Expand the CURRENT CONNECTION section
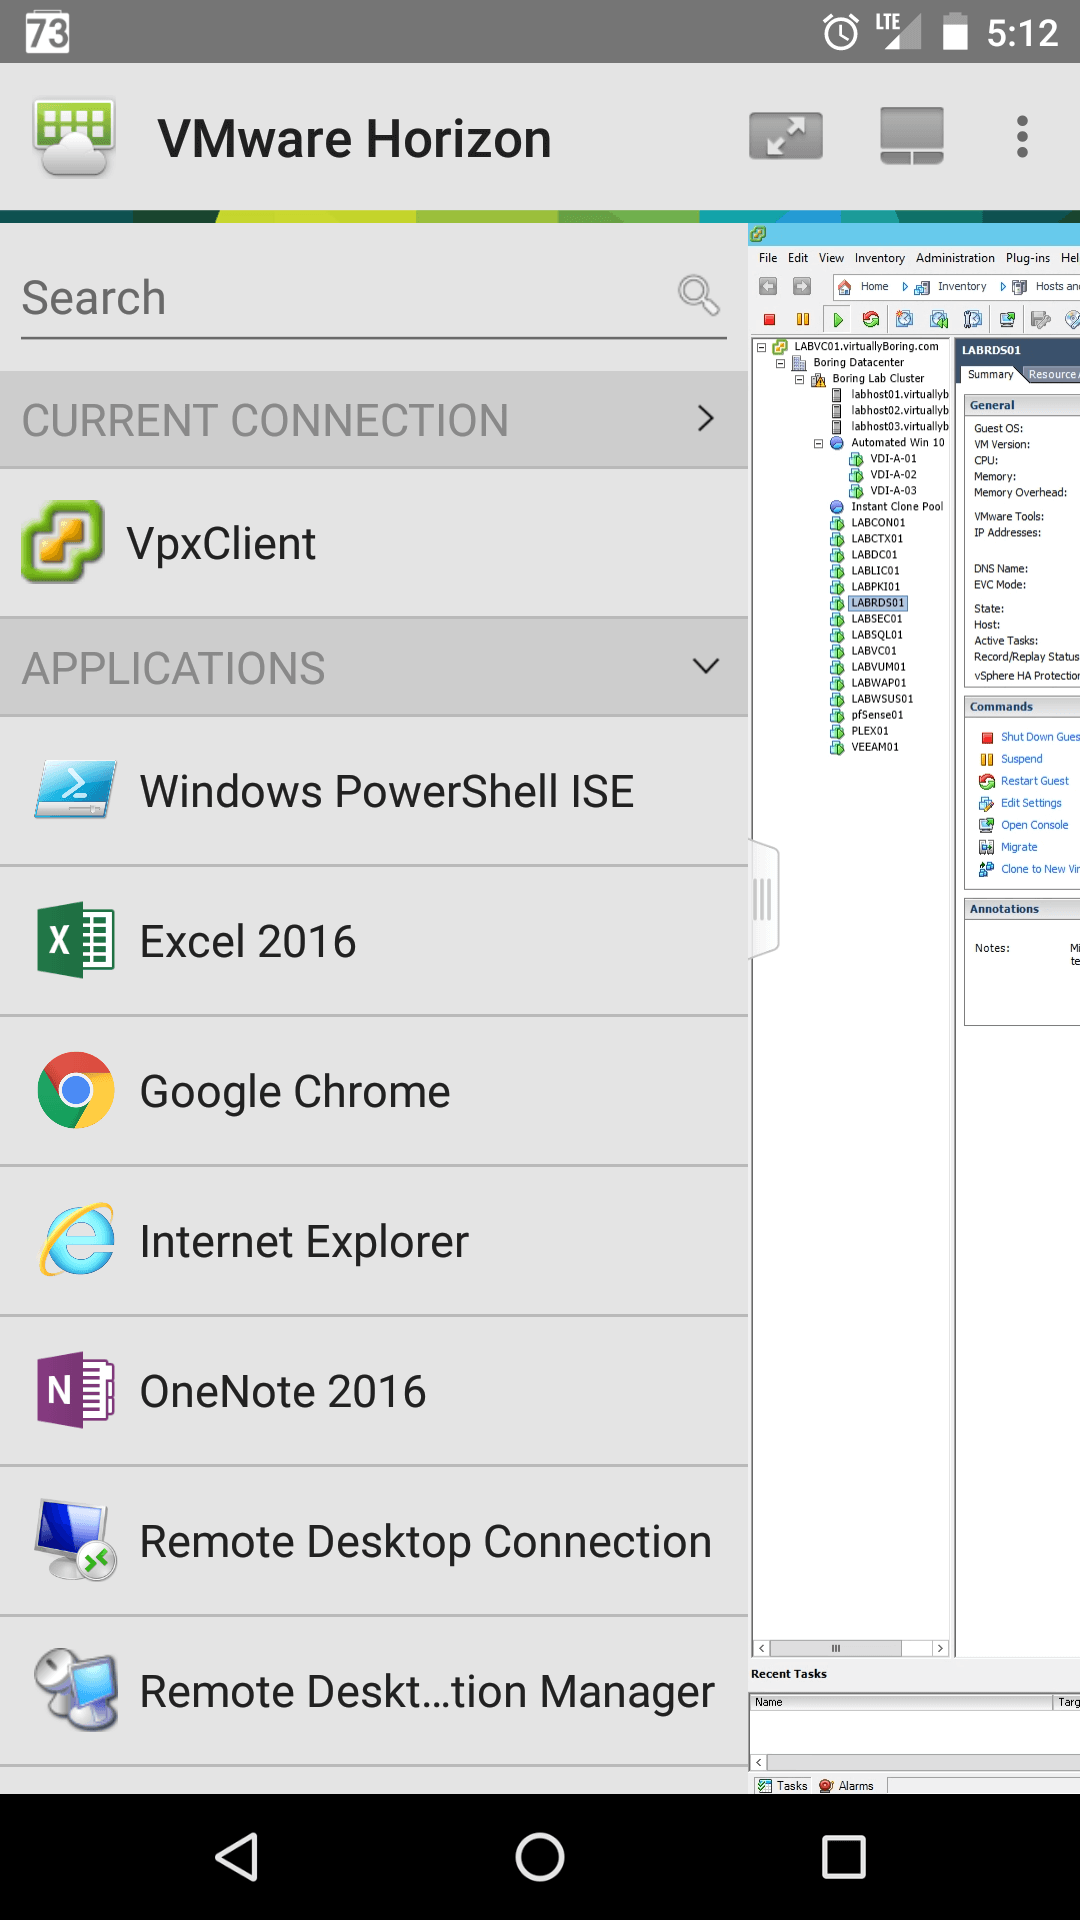Image resolution: width=1080 pixels, height=1920 pixels. [x=374, y=420]
